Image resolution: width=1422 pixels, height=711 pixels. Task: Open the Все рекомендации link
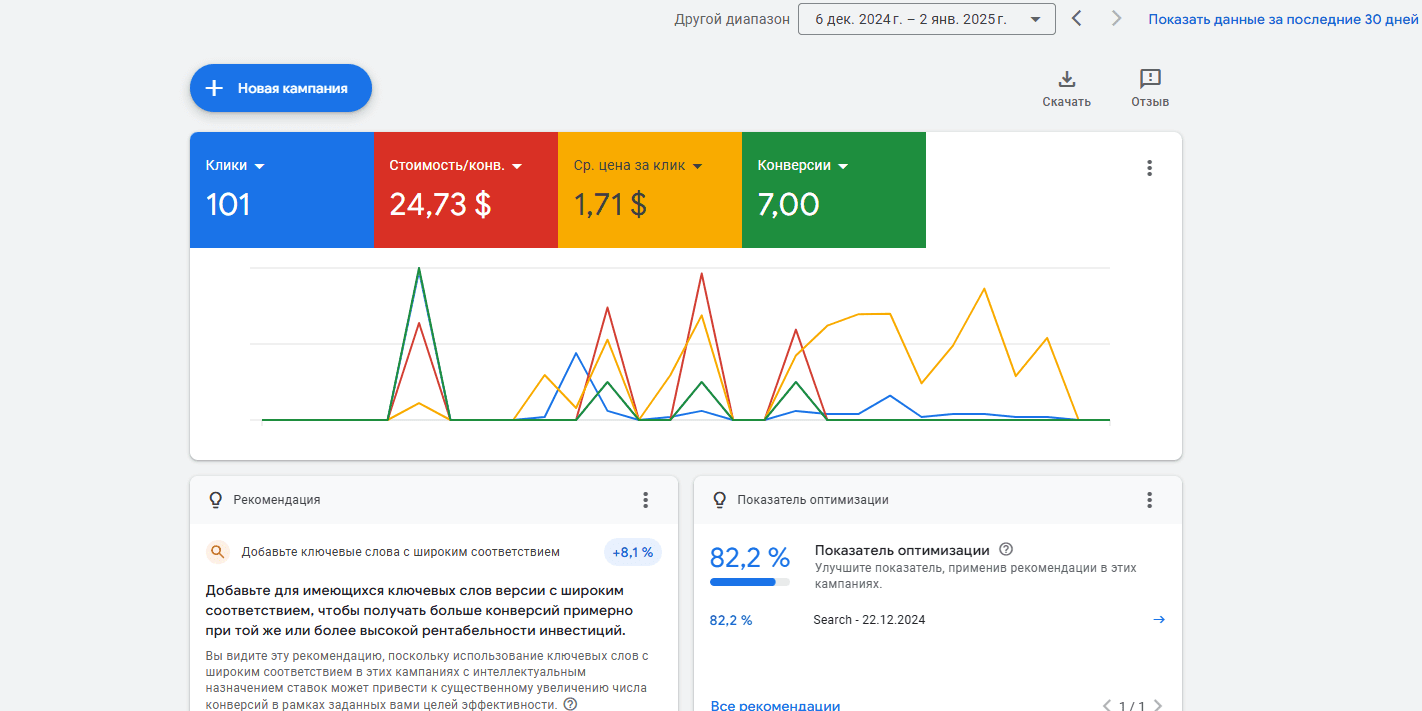(x=775, y=706)
